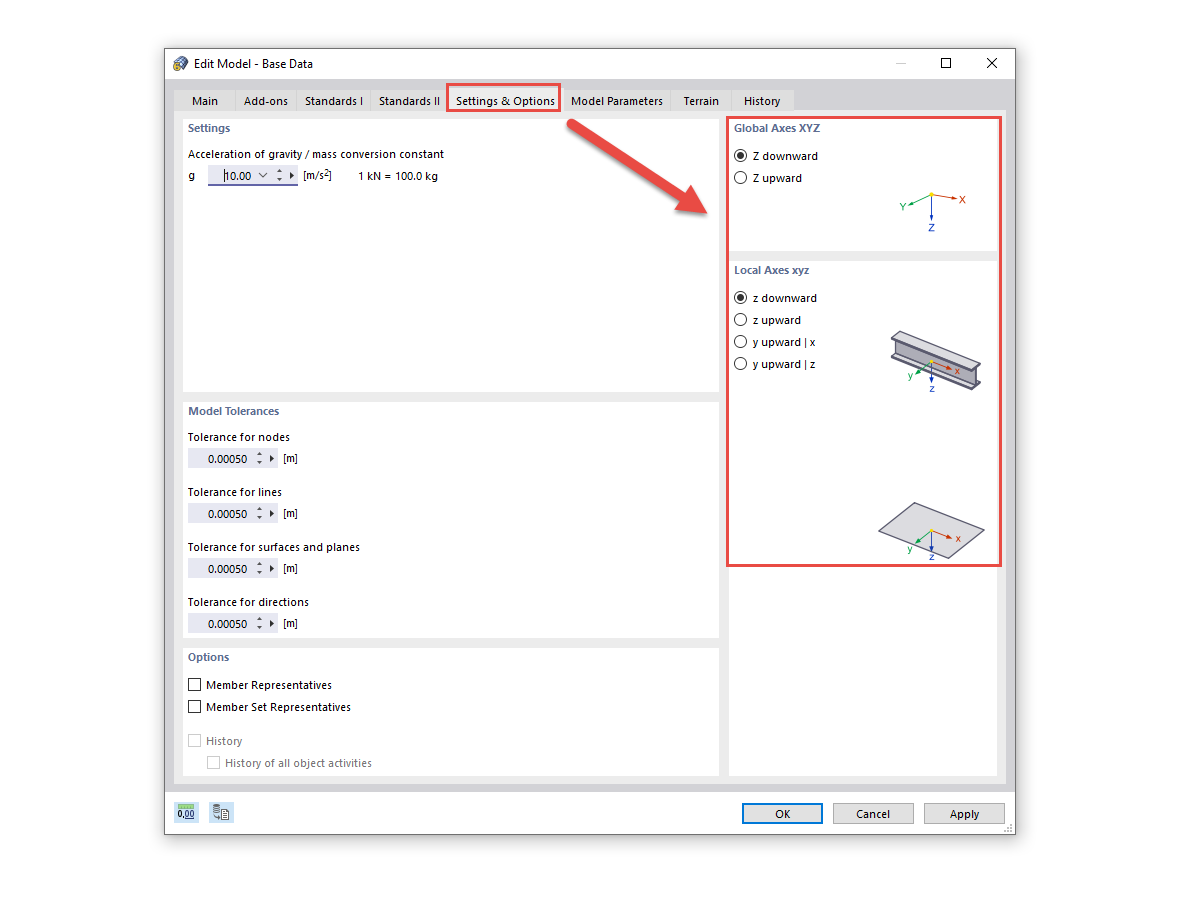Click the arrow beside tolerance for lines field
The width and height of the screenshot is (1200, 900).
270,513
